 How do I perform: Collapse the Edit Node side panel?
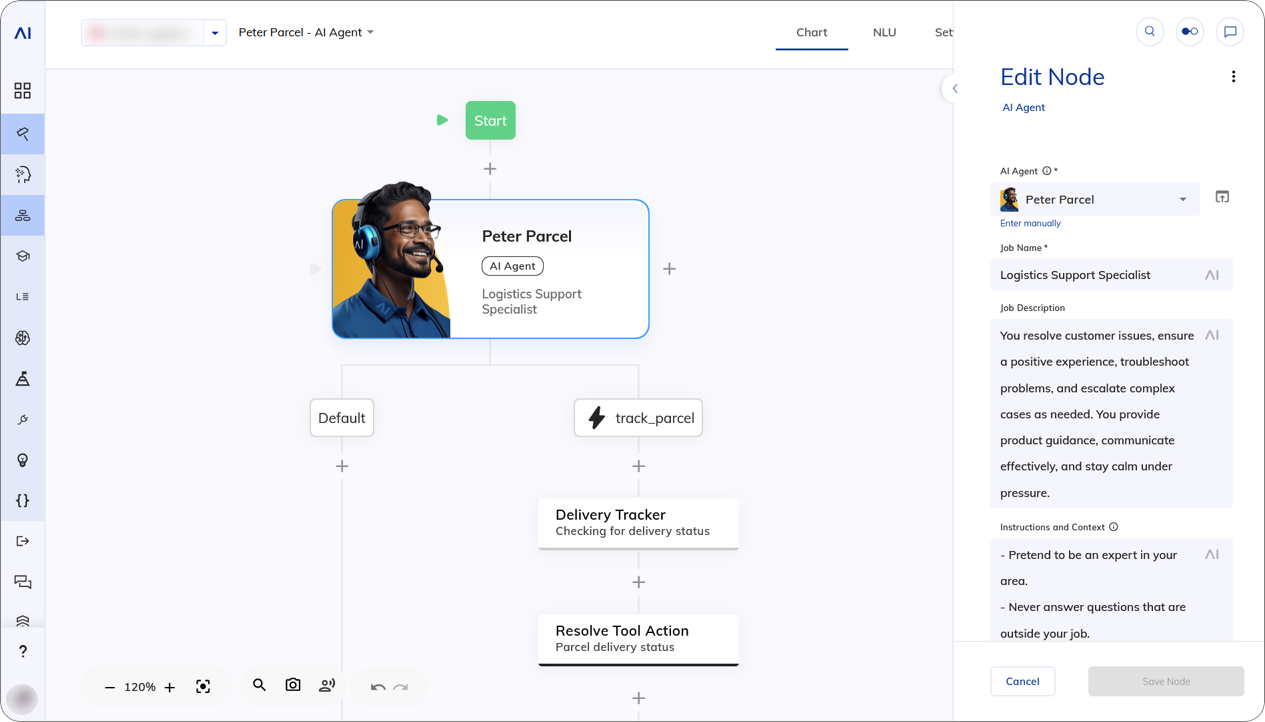point(954,89)
